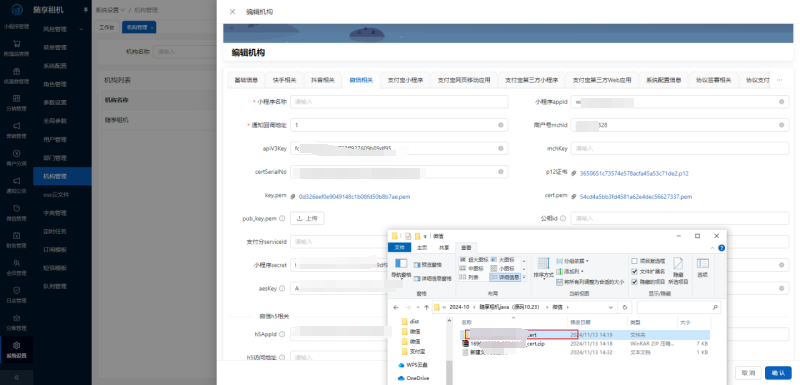The height and width of the screenshot is (385, 800).
Task: Open 系统设置 breadcrumb dropdown
Action: point(110,10)
